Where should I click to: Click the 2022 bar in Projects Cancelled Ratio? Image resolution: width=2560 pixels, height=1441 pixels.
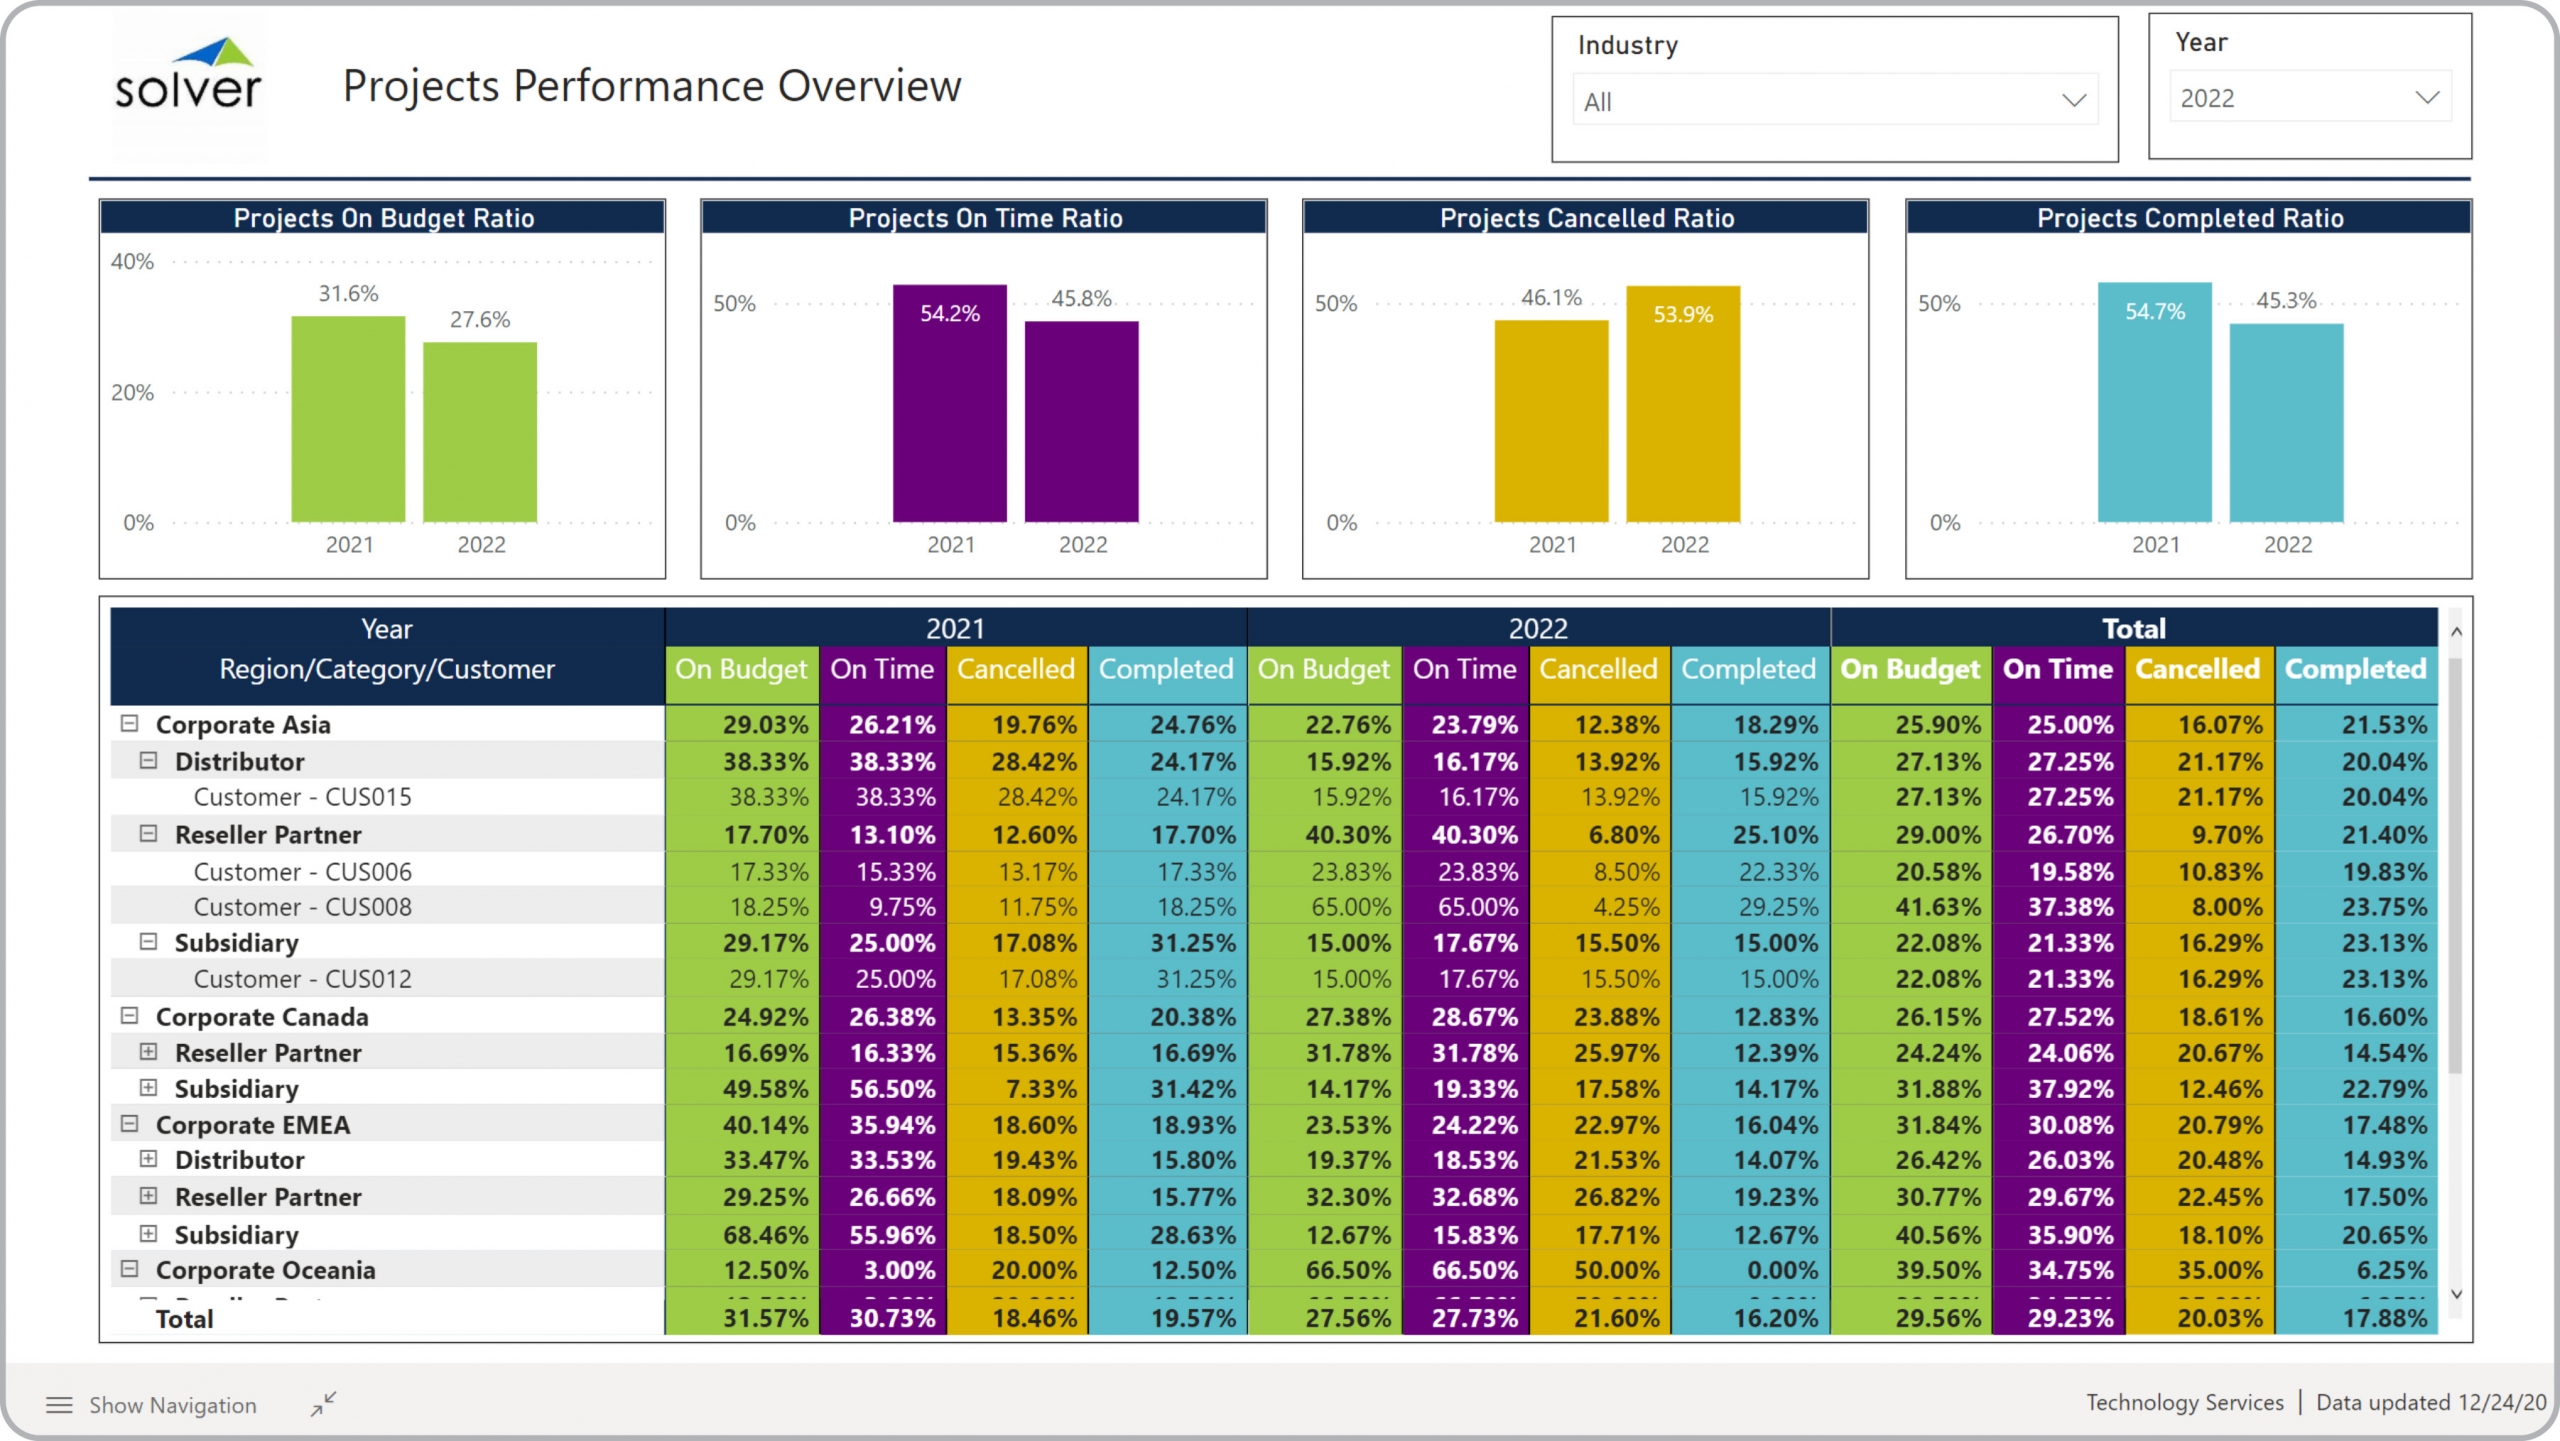(x=1683, y=405)
